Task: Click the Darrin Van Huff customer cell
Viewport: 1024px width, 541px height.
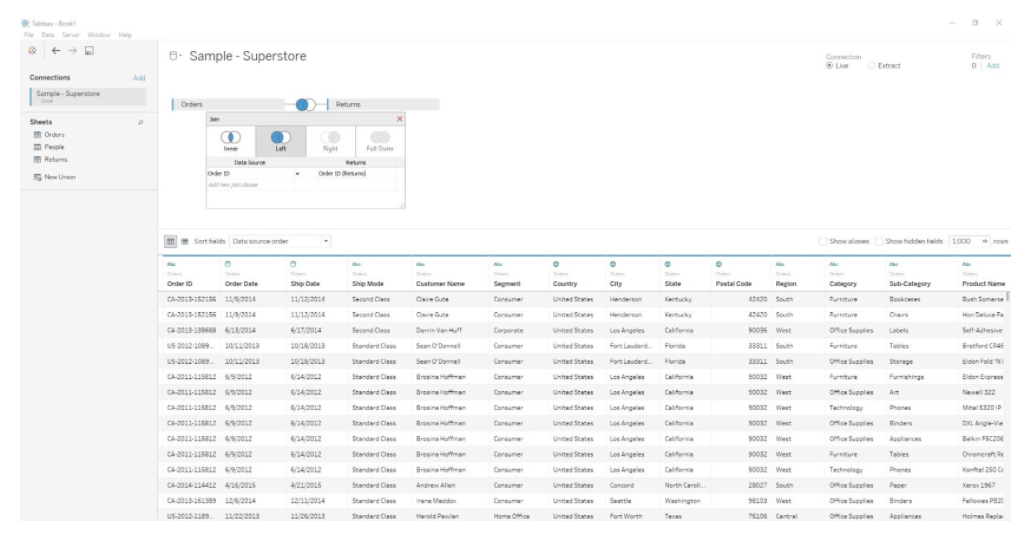Action: [439, 331]
